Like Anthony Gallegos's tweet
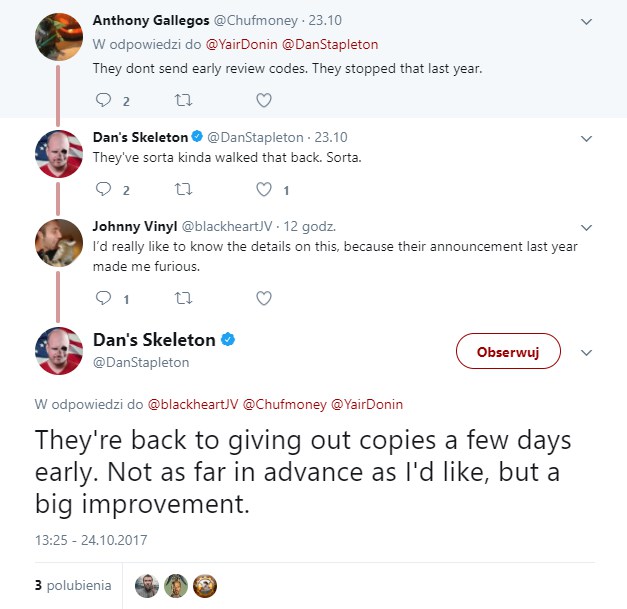This screenshot has height=609, width=627. (x=263, y=100)
